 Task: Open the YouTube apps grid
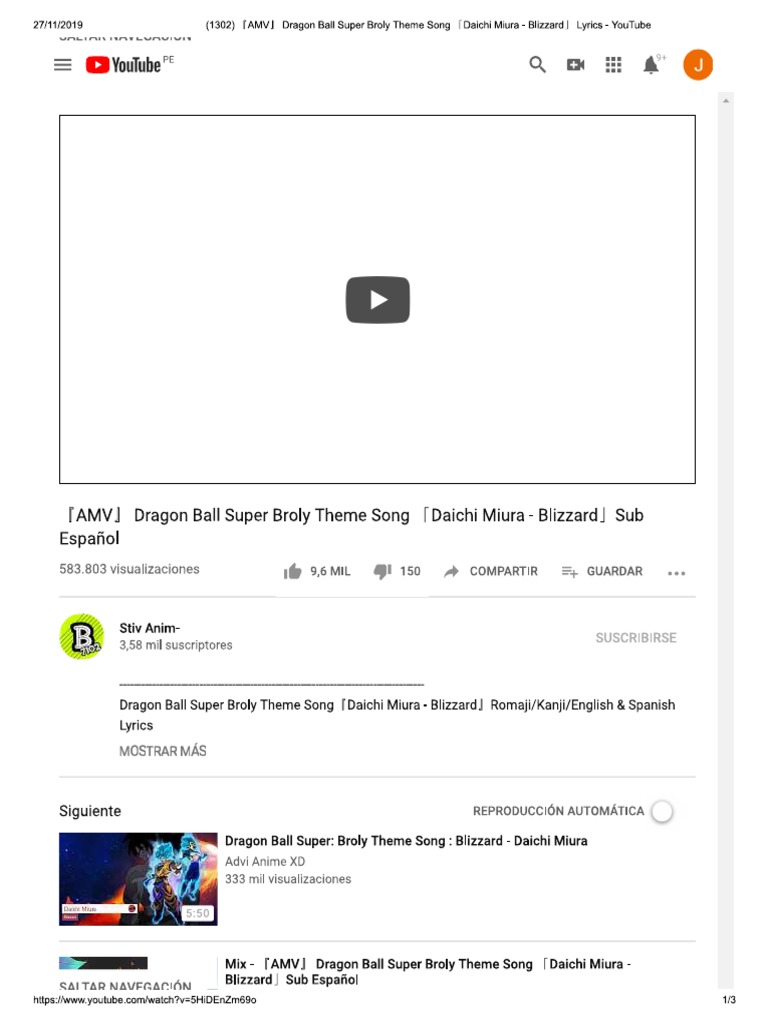613,65
